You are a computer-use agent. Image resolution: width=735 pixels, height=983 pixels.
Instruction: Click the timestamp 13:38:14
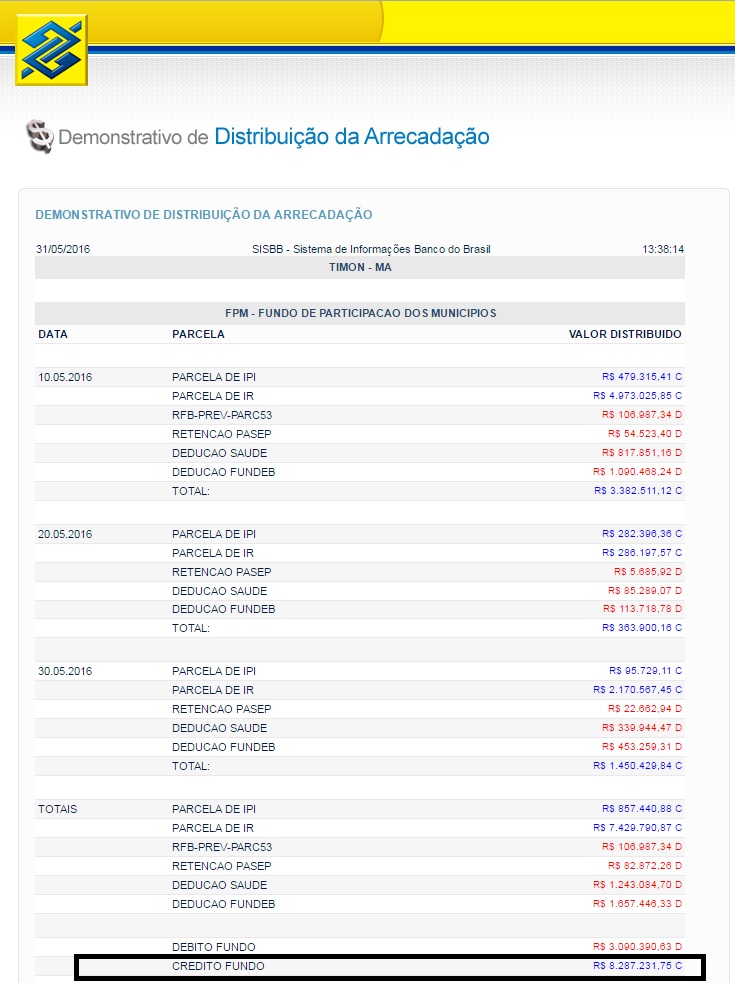(664, 249)
